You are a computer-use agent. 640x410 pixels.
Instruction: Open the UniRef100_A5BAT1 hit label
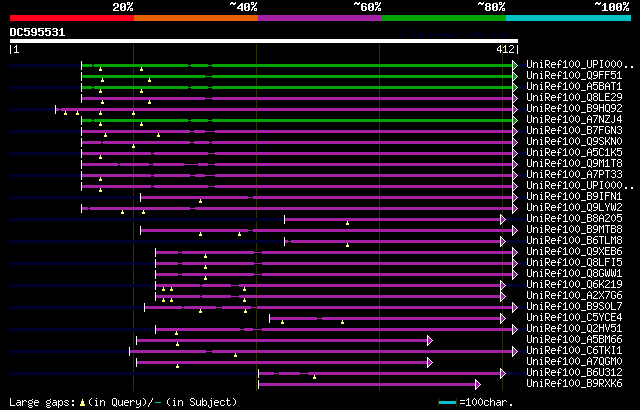(x=574, y=86)
